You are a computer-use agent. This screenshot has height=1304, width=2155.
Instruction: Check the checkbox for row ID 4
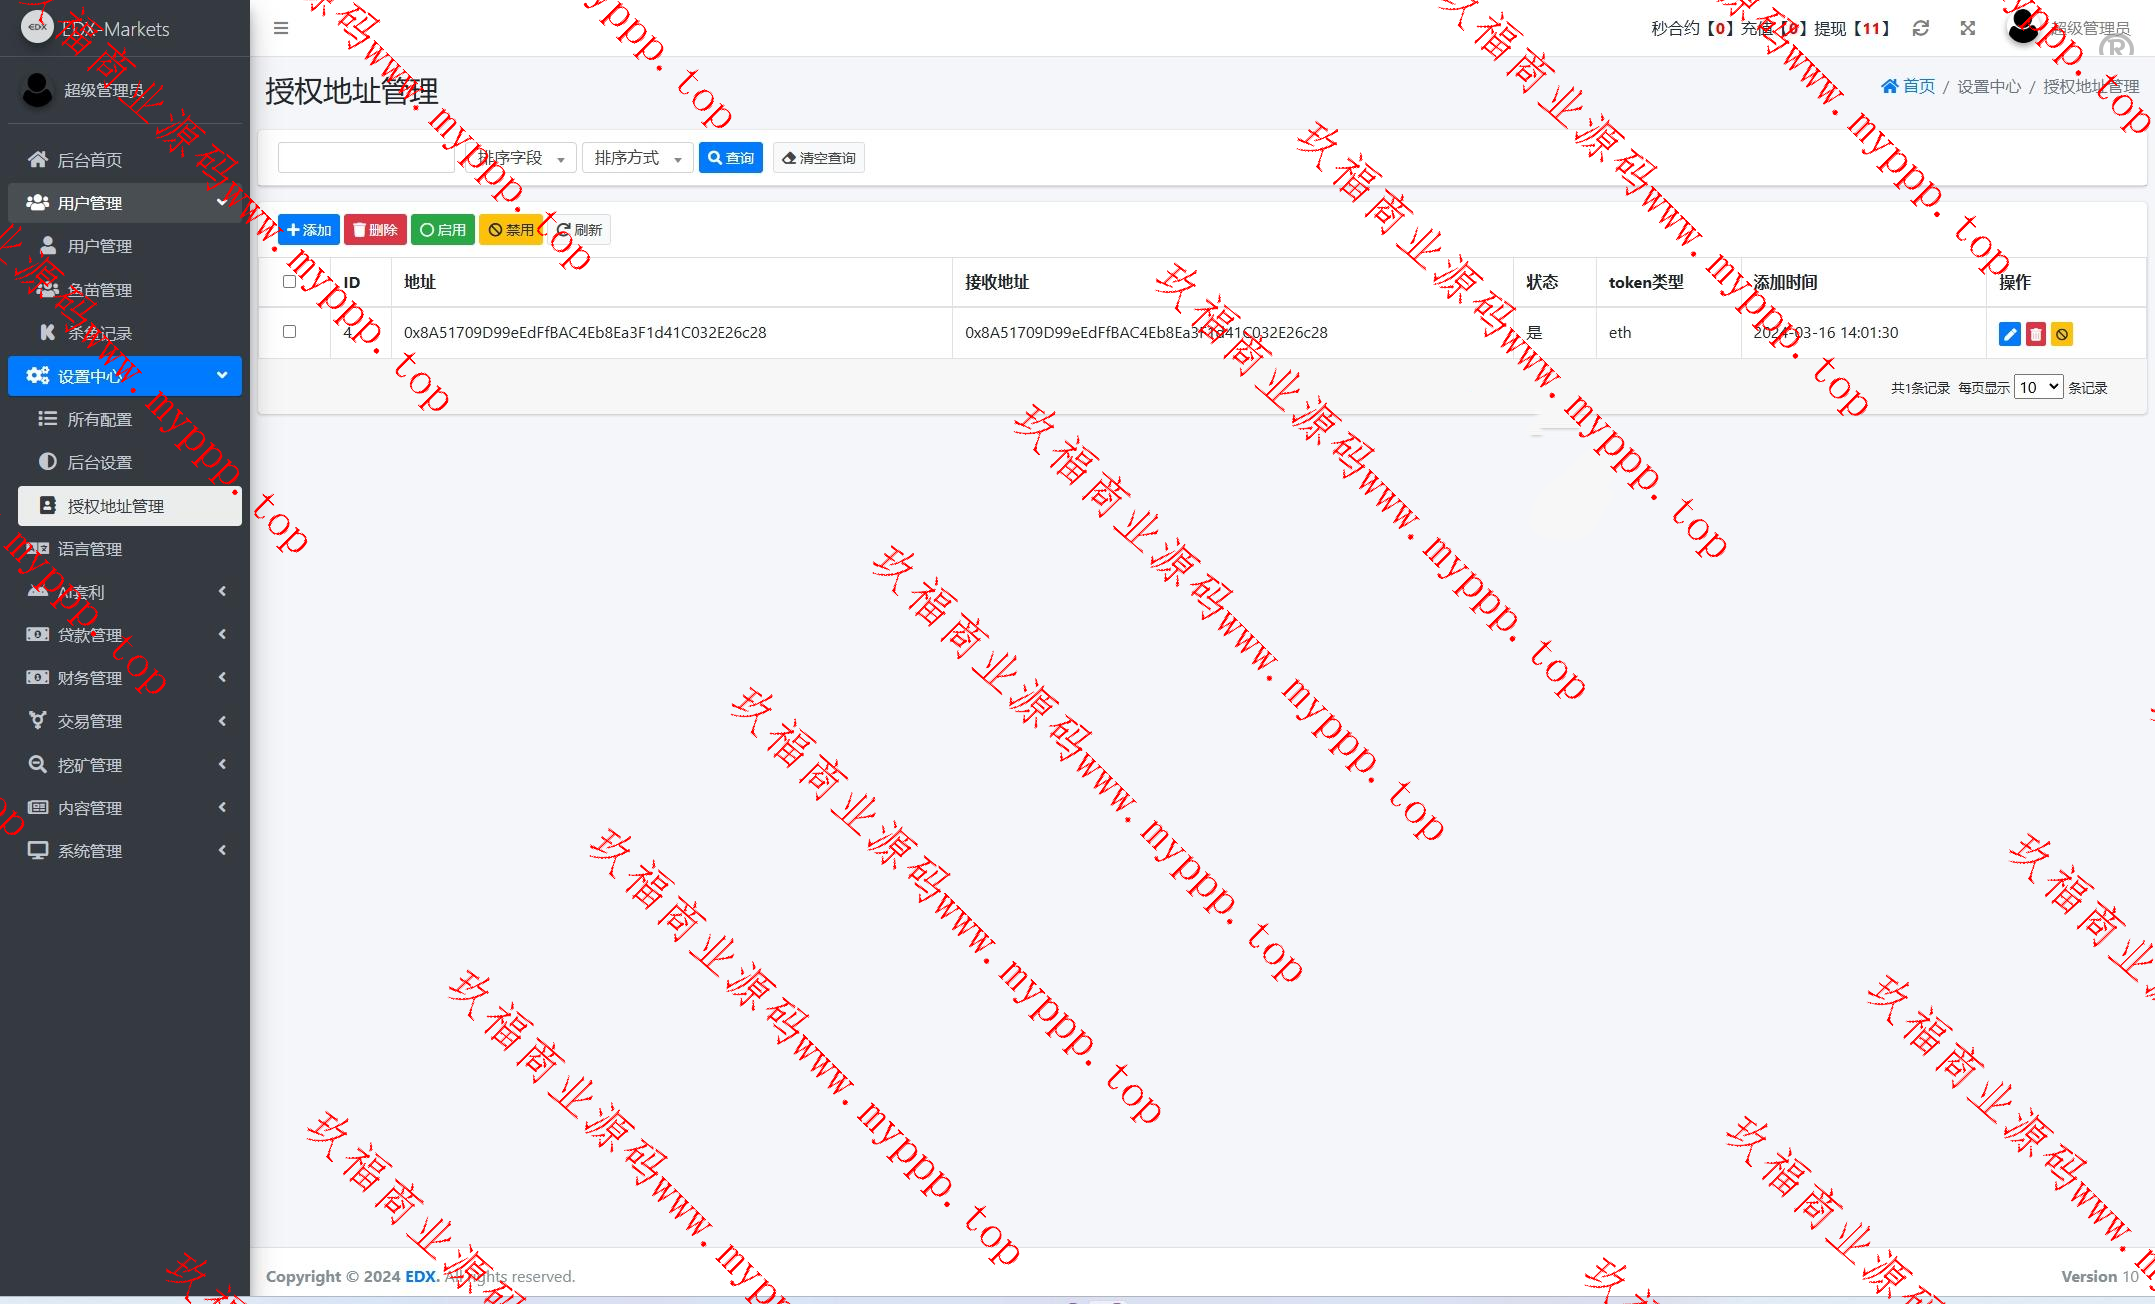coord(289,331)
